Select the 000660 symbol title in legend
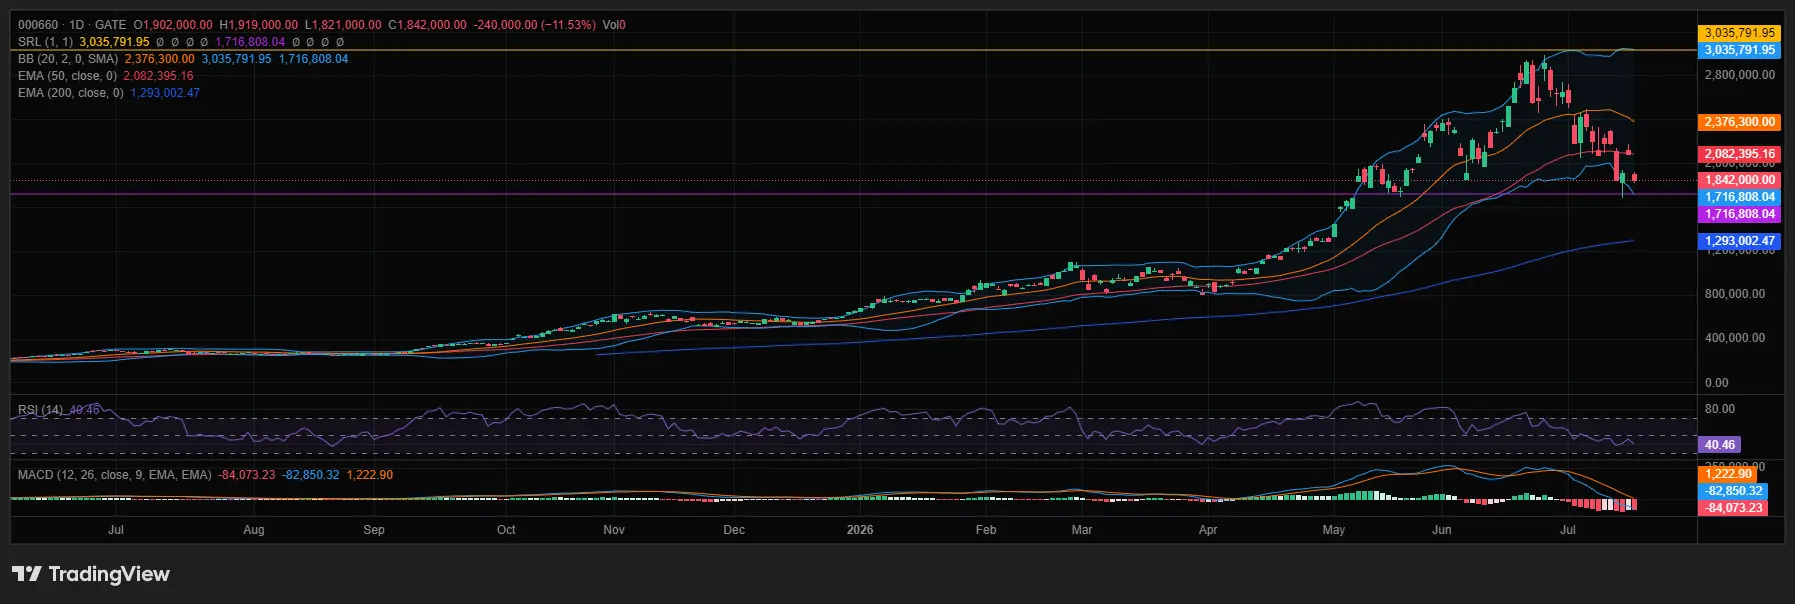The width and height of the screenshot is (1795, 604). point(38,25)
